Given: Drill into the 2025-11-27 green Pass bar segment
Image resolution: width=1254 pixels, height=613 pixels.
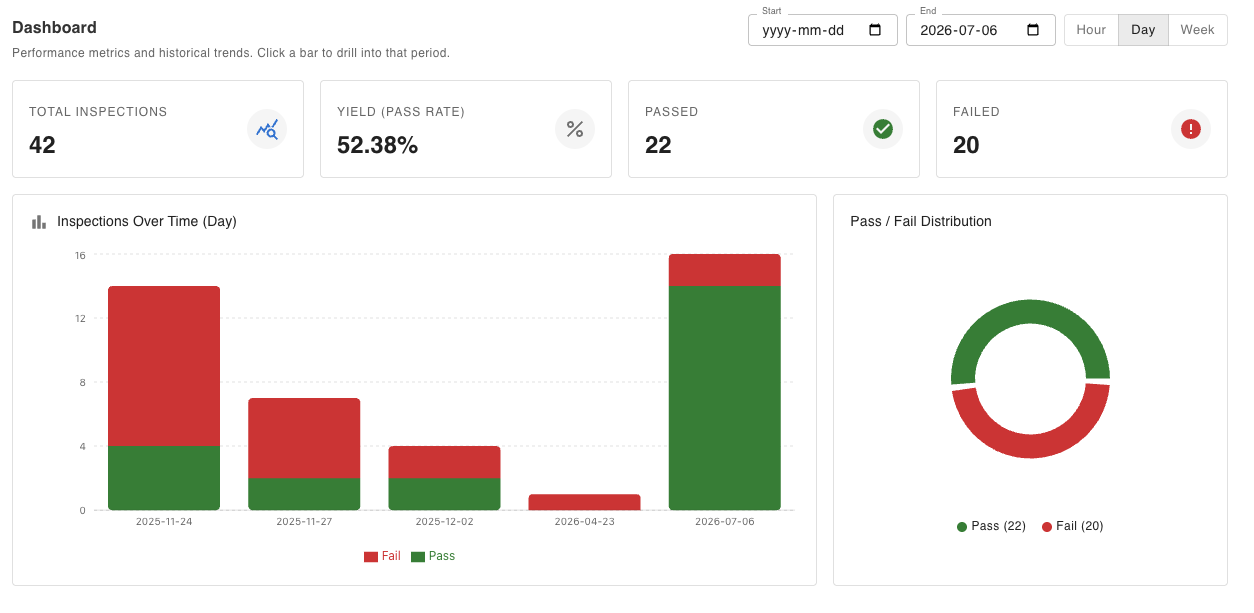Looking at the screenshot, I should coord(304,494).
